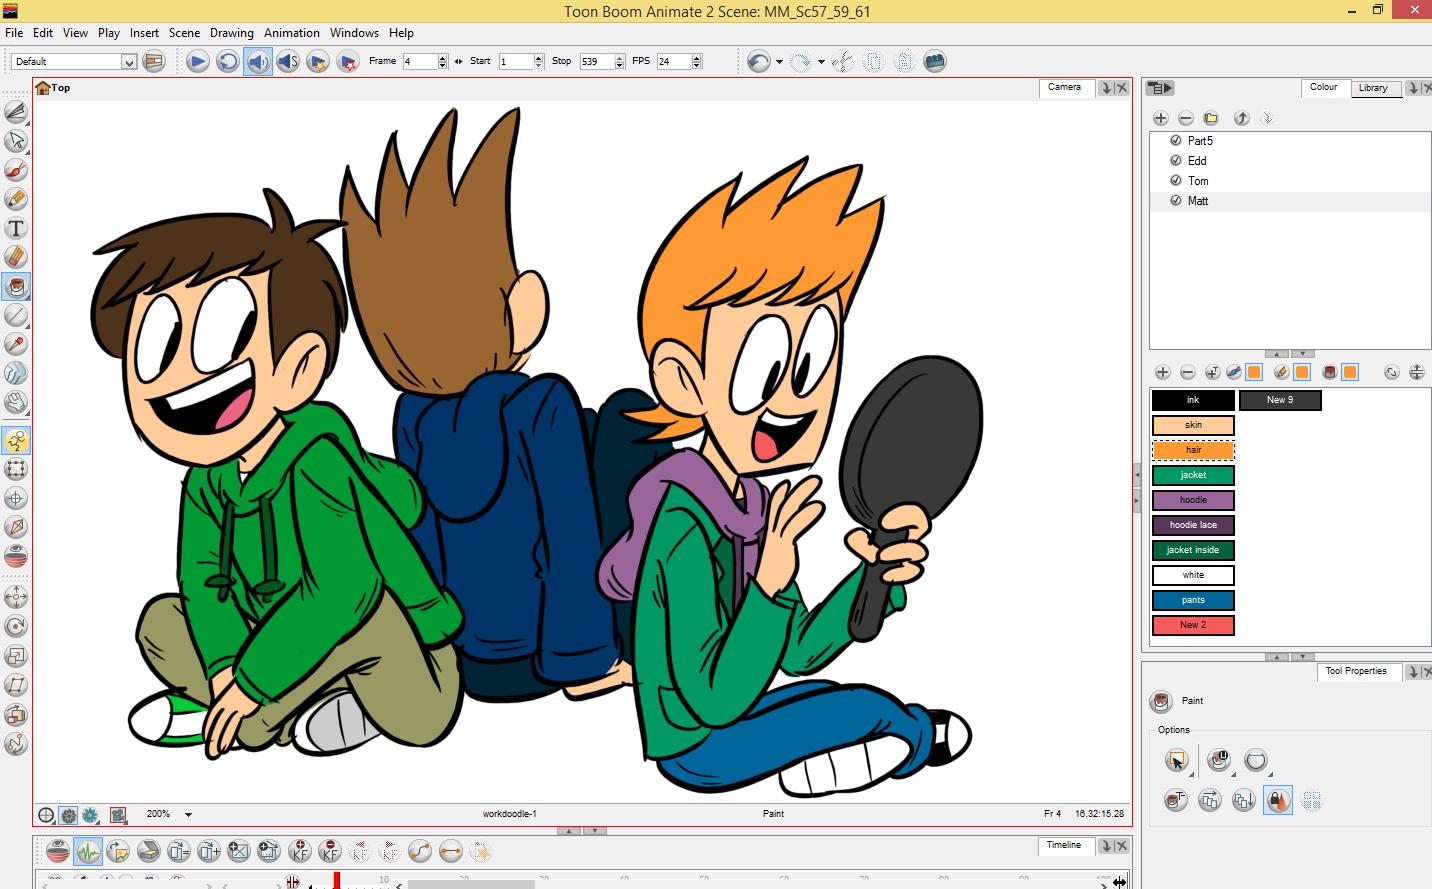
Task: Toggle the Matt palette checkmark
Action: point(1176,201)
